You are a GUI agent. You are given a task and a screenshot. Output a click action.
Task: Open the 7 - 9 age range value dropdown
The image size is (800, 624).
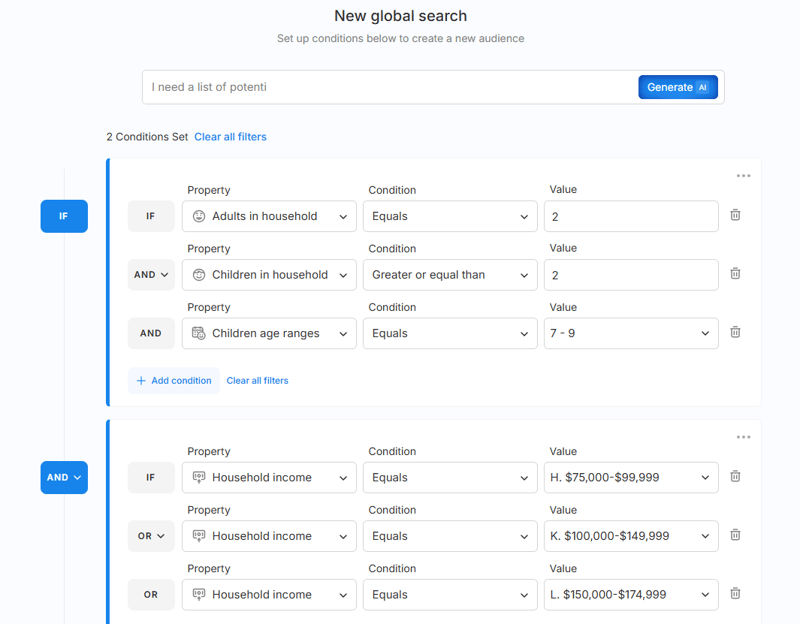click(630, 333)
